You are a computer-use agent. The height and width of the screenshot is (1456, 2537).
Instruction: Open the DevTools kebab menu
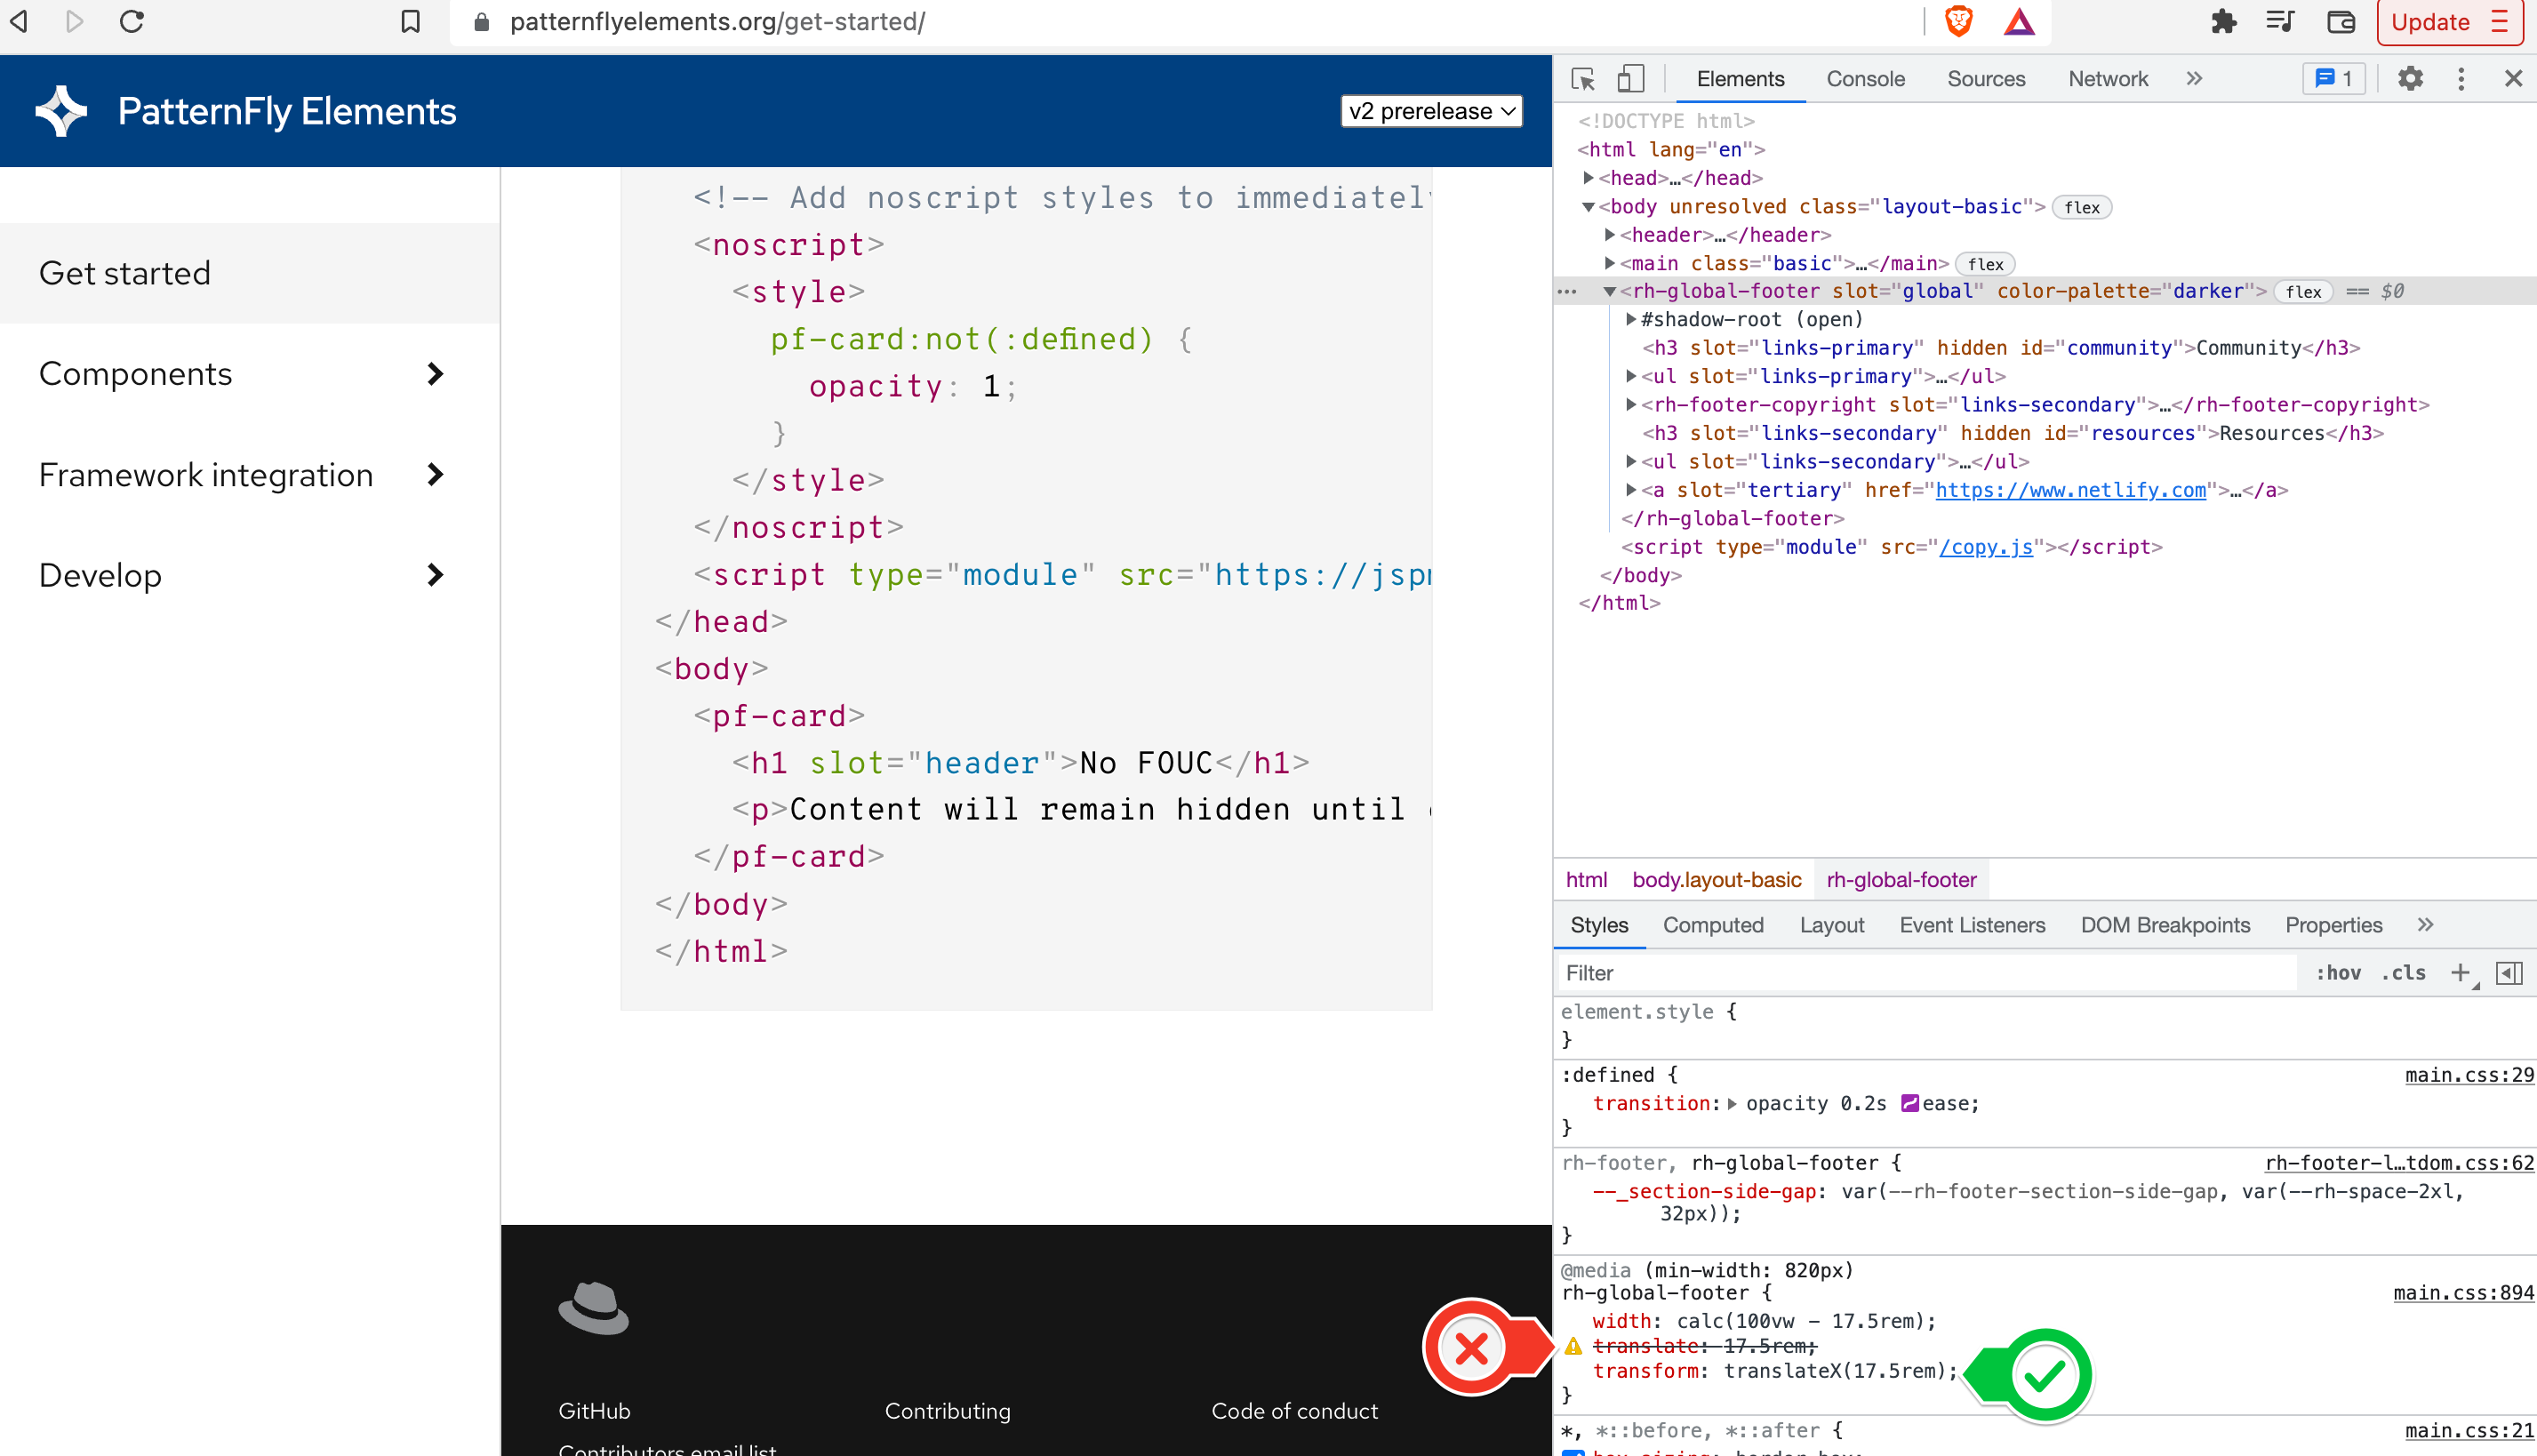pos(2461,79)
